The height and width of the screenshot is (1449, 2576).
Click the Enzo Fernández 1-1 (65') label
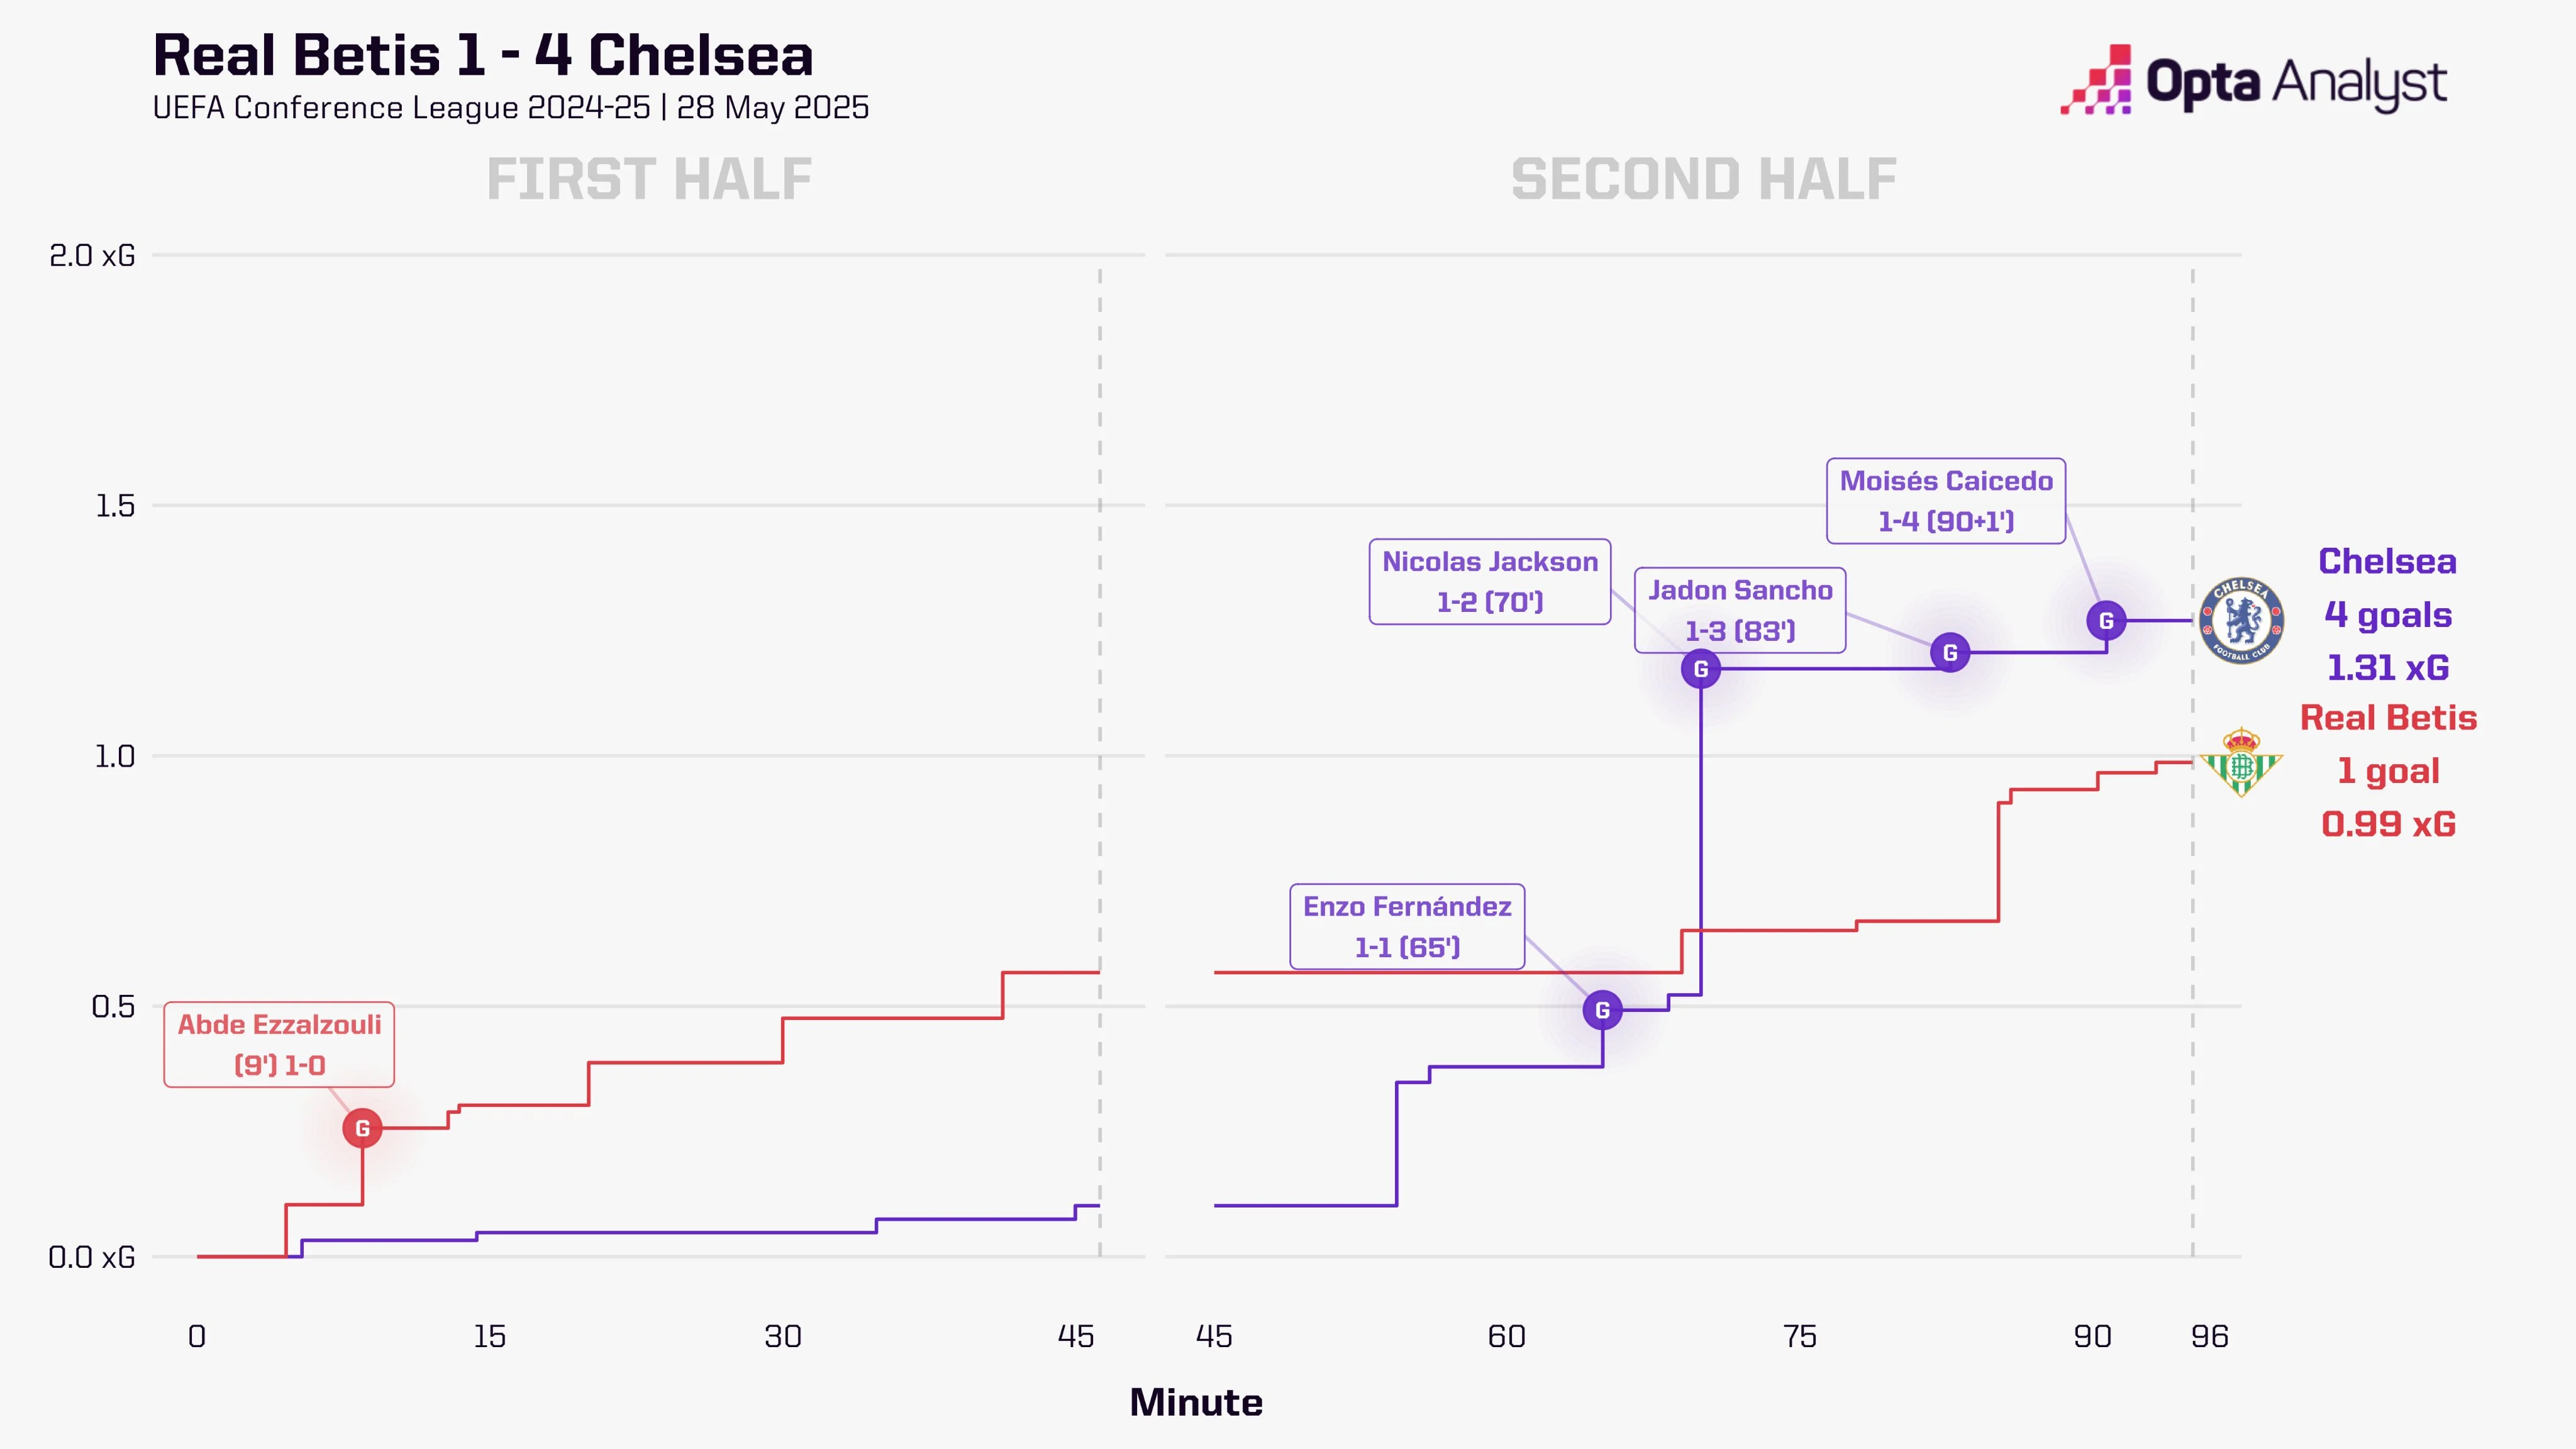[x=1407, y=926]
